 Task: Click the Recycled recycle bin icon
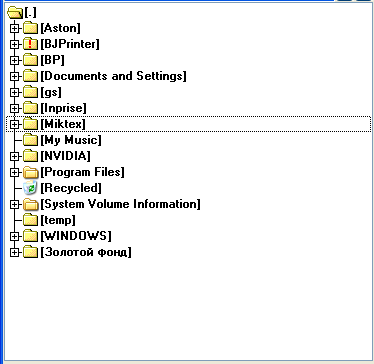30,188
